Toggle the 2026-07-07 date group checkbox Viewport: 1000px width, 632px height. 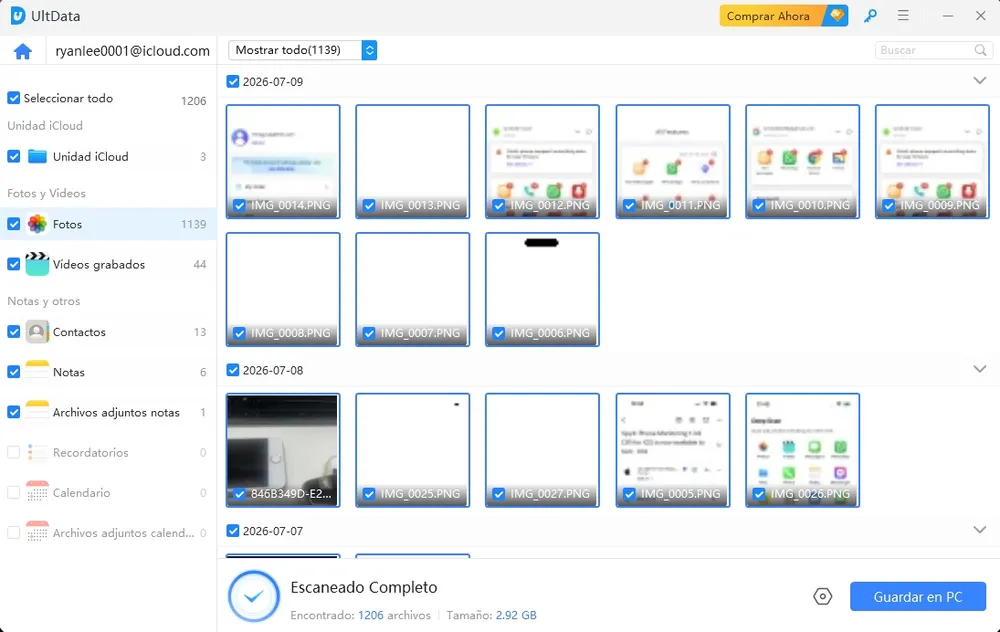tap(233, 531)
